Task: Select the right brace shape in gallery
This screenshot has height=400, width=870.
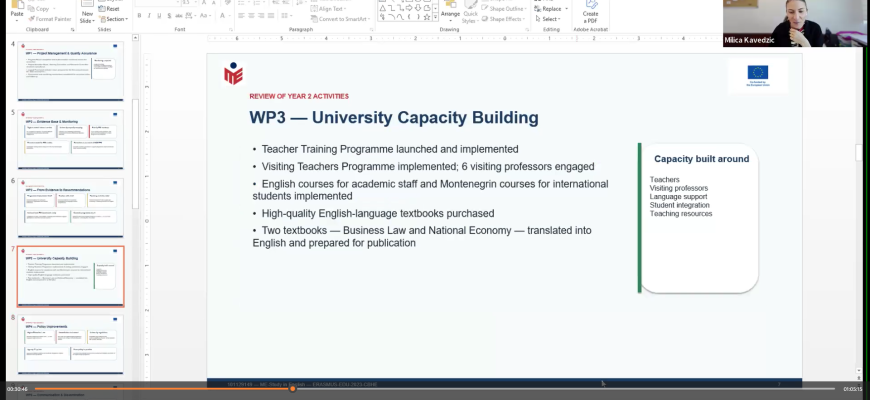Action: point(418,17)
